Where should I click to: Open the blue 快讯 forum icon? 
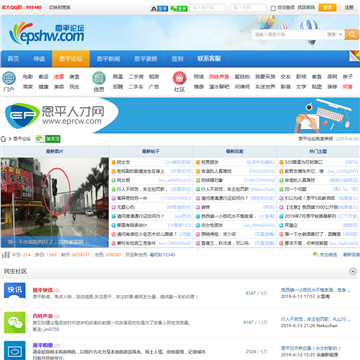click(15, 290)
